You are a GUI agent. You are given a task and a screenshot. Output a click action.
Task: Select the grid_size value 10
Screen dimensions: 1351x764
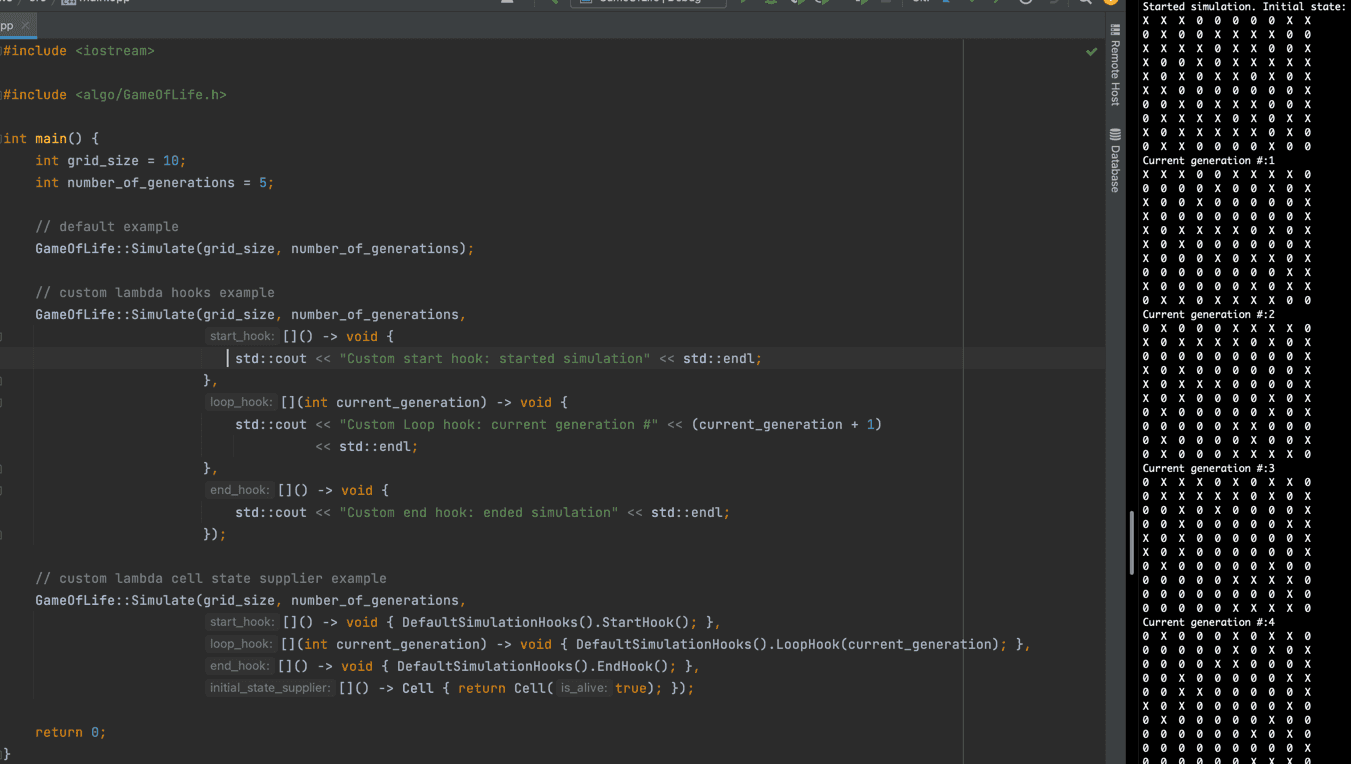click(x=170, y=161)
